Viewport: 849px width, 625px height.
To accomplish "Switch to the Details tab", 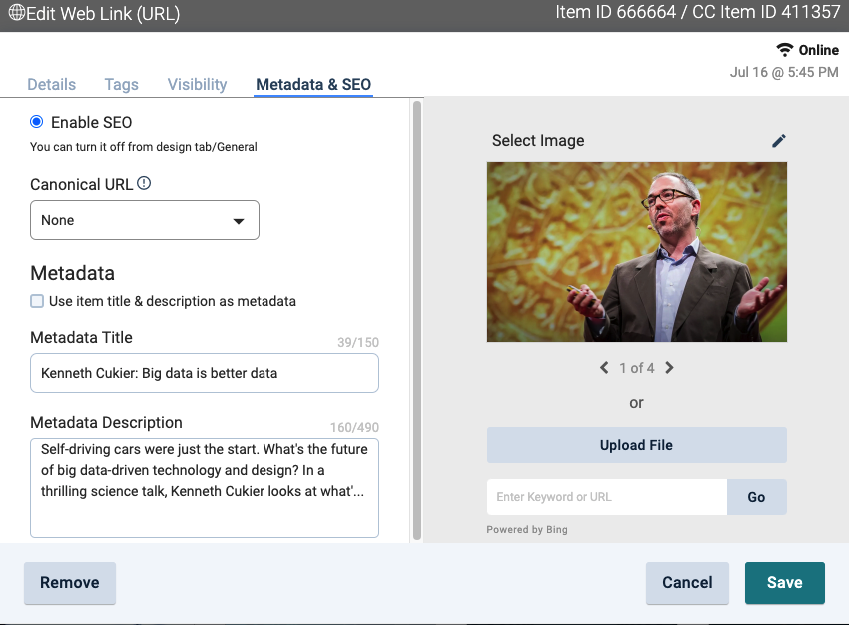I will pos(51,85).
